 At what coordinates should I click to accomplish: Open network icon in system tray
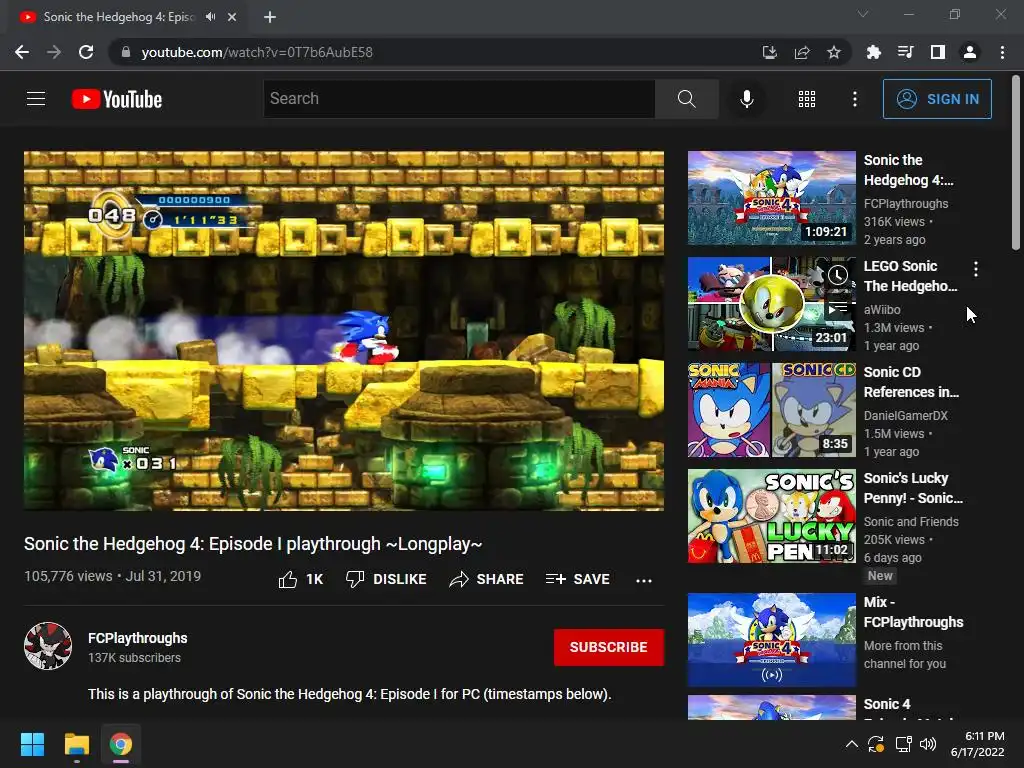(903, 744)
